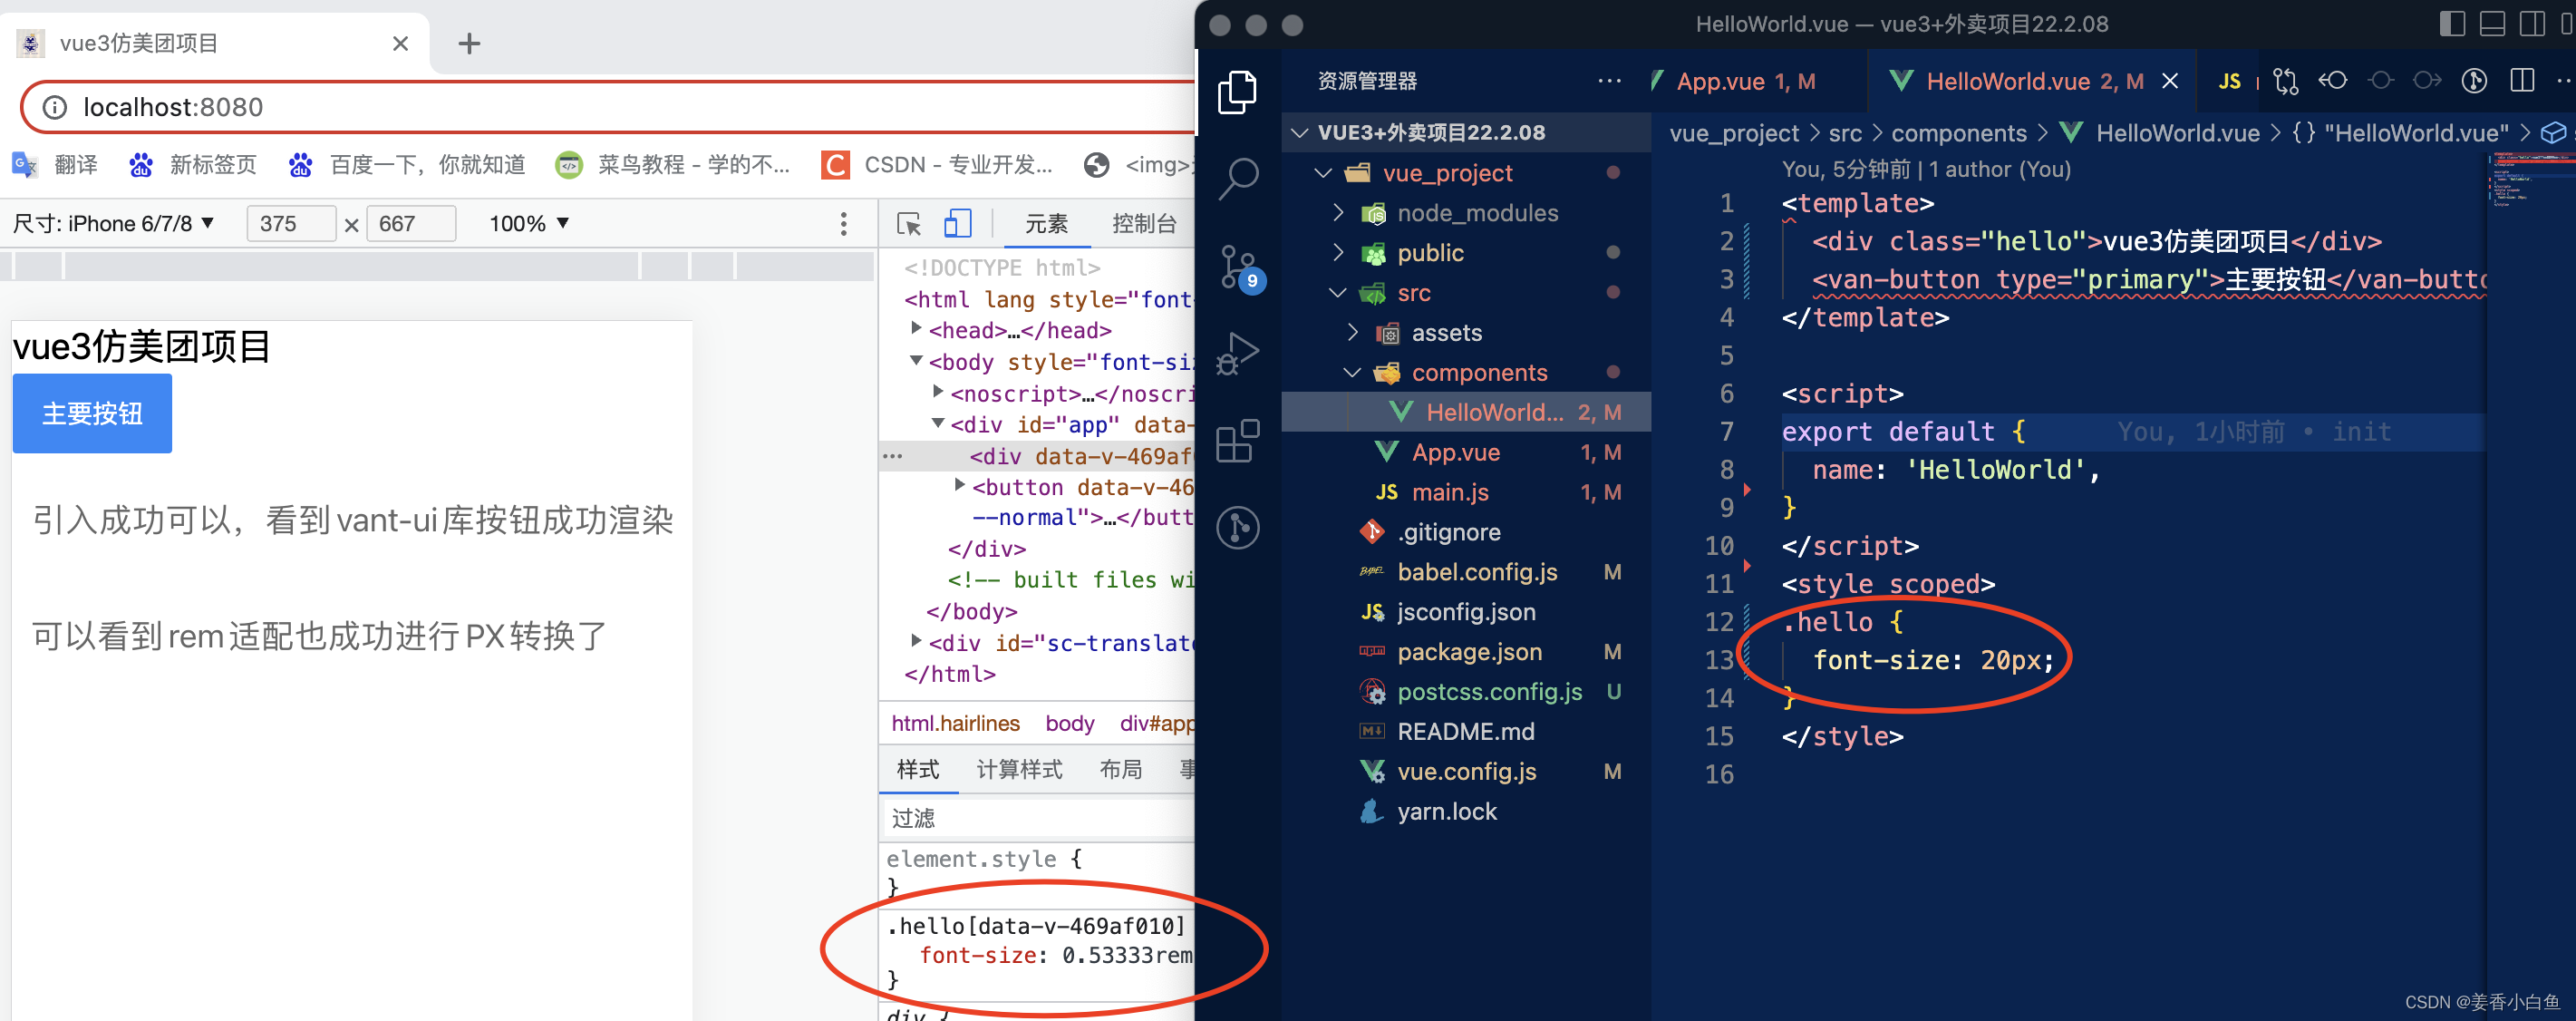Toggle secondary sidebar layout icon in title bar
This screenshot has height=1021, width=2576.
click(x=2532, y=24)
